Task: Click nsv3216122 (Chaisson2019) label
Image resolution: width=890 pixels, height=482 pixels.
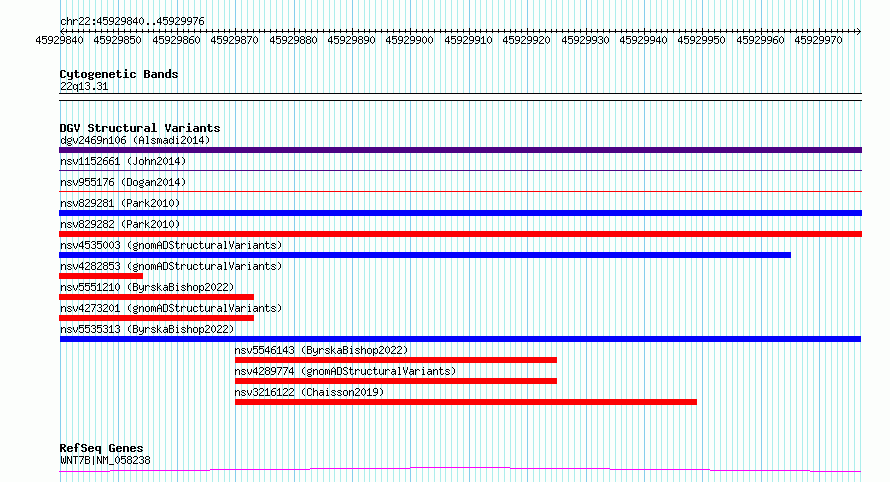Action: [x=309, y=392]
